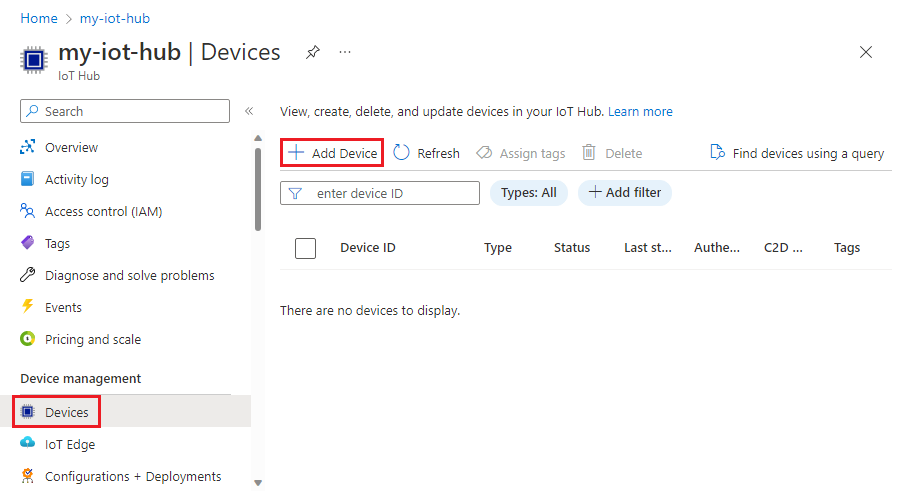Open the Types: All filter dropdown
This screenshot has height=491, width=902.
pos(528,192)
